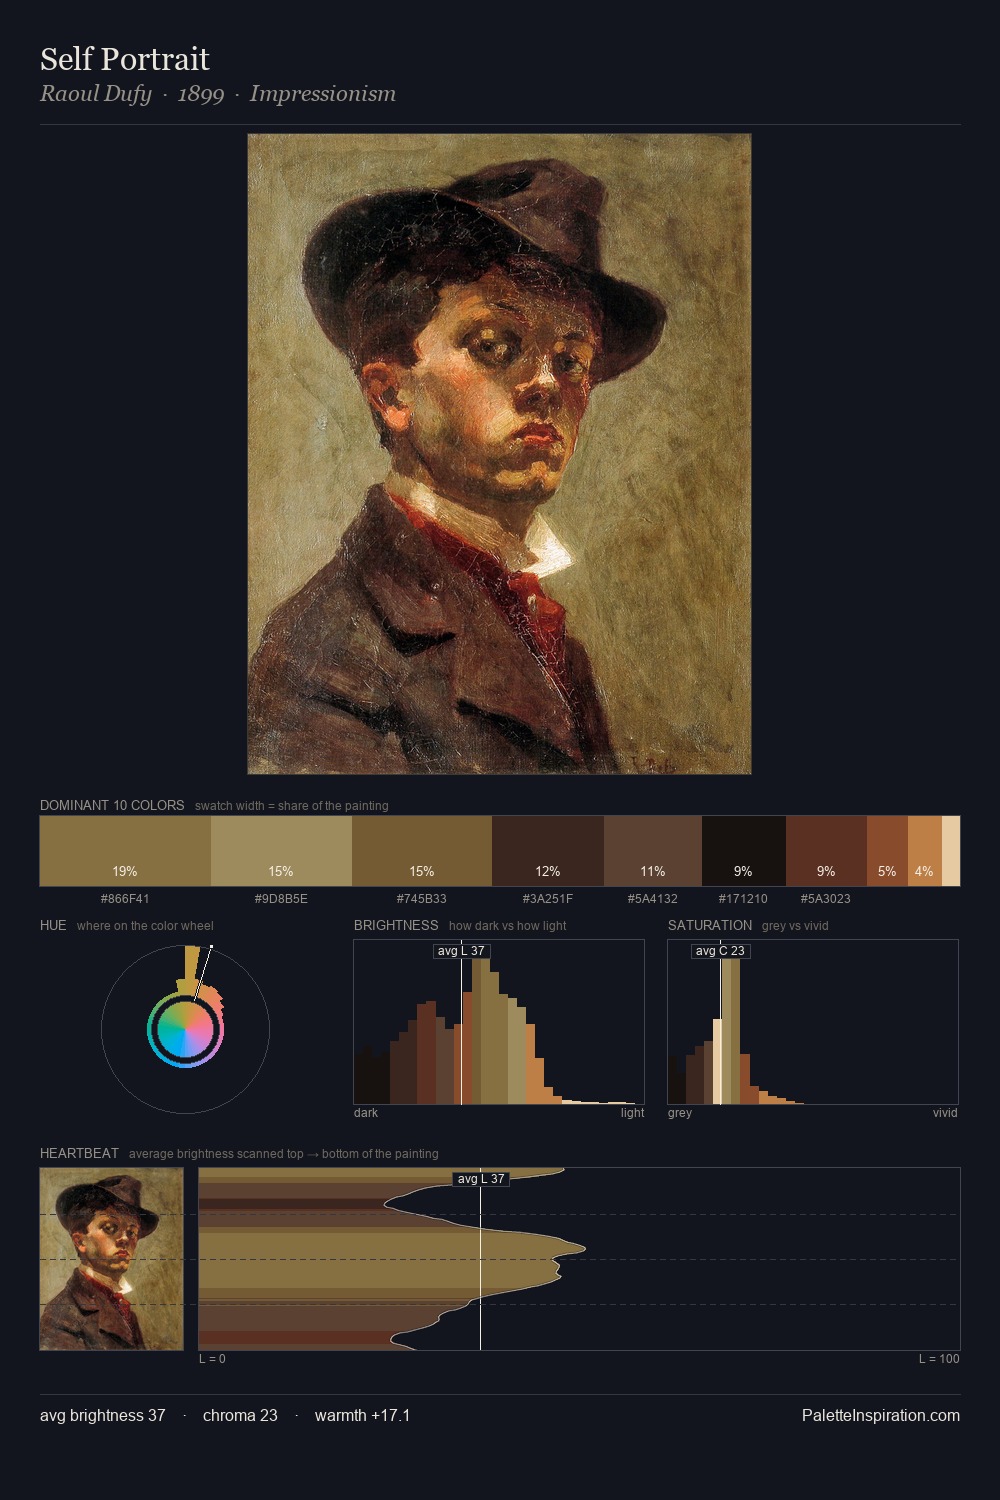Screen dimensions: 1000x1500
Task: Click the hex code #171210
Action: tap(743, 899)
